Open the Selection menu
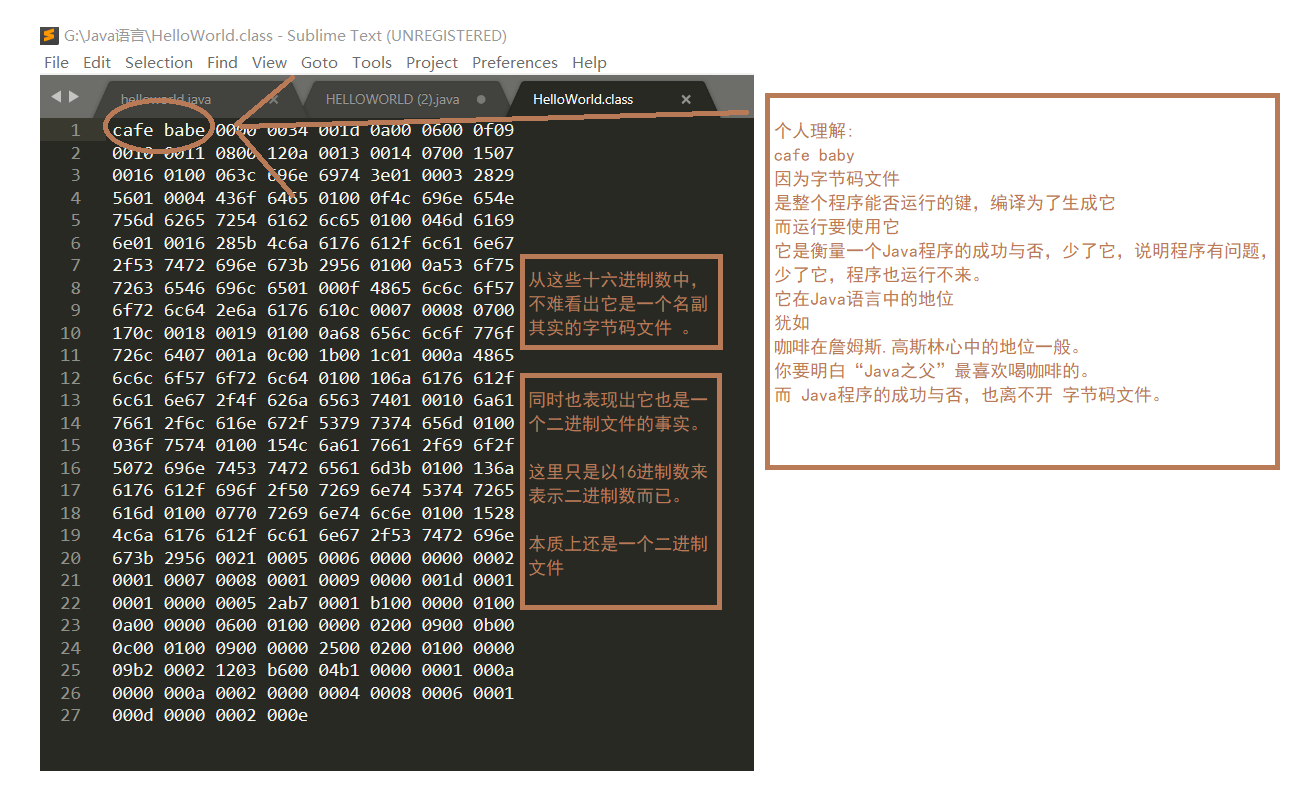 (159, 62)
